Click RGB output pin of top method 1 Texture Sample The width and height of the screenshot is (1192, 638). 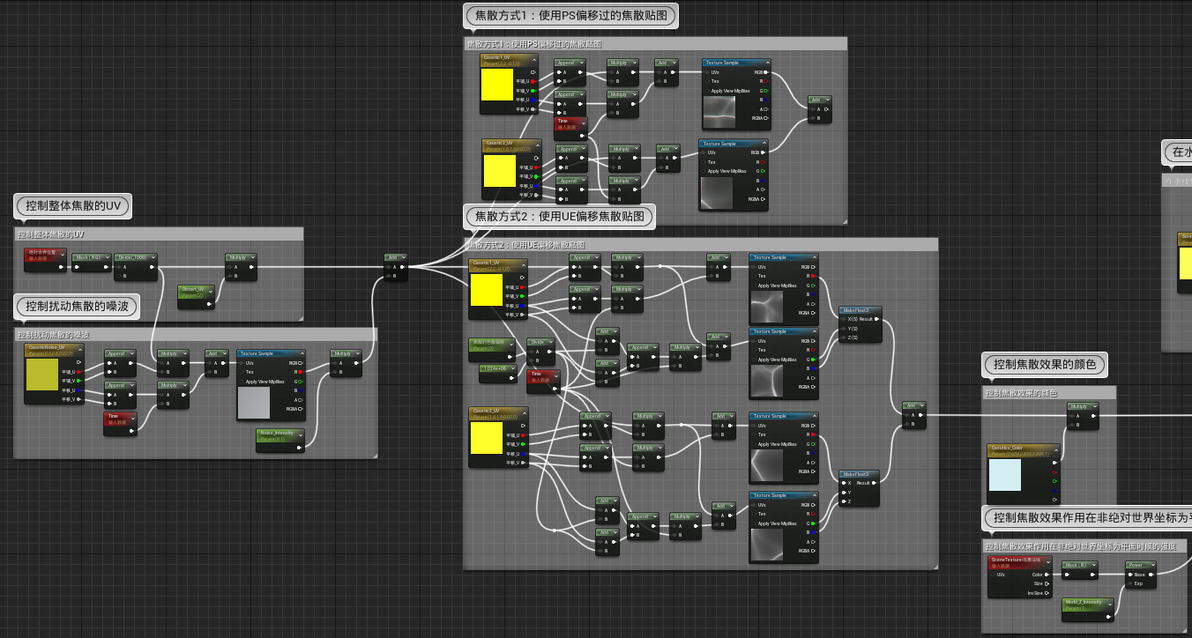click(766, 72)
